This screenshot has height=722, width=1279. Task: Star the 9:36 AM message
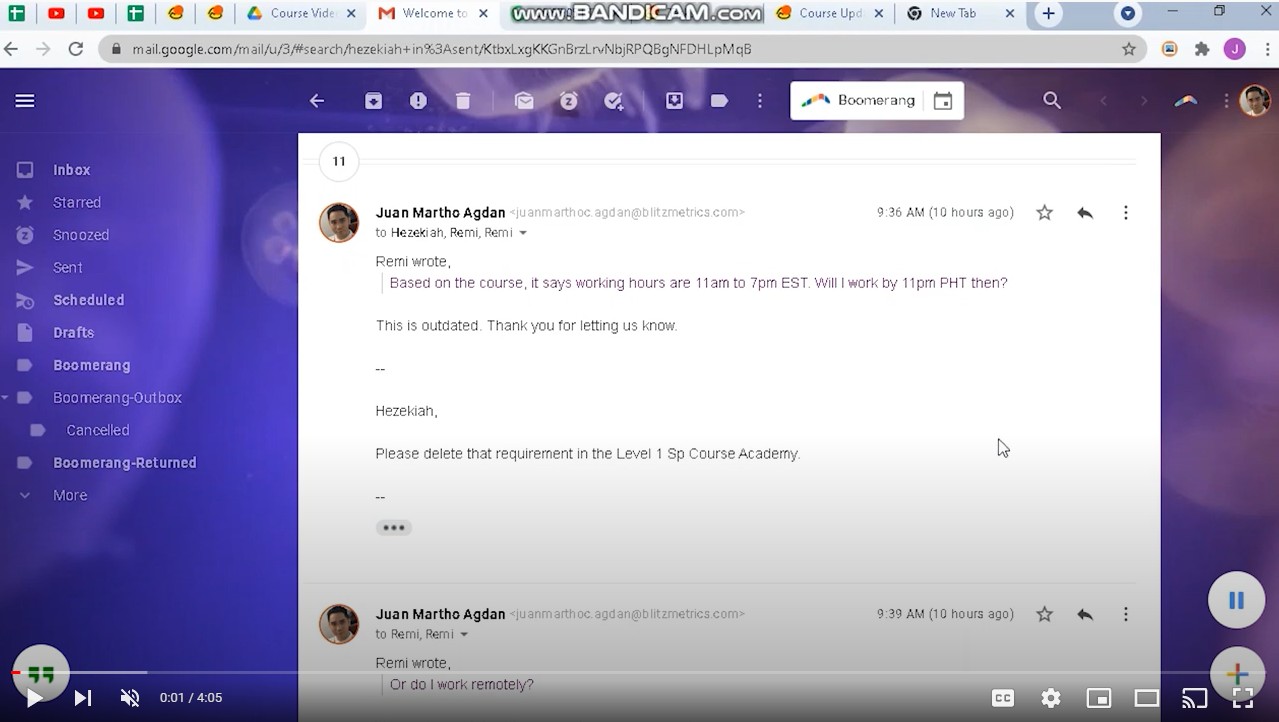click(x=1044, y=213)
